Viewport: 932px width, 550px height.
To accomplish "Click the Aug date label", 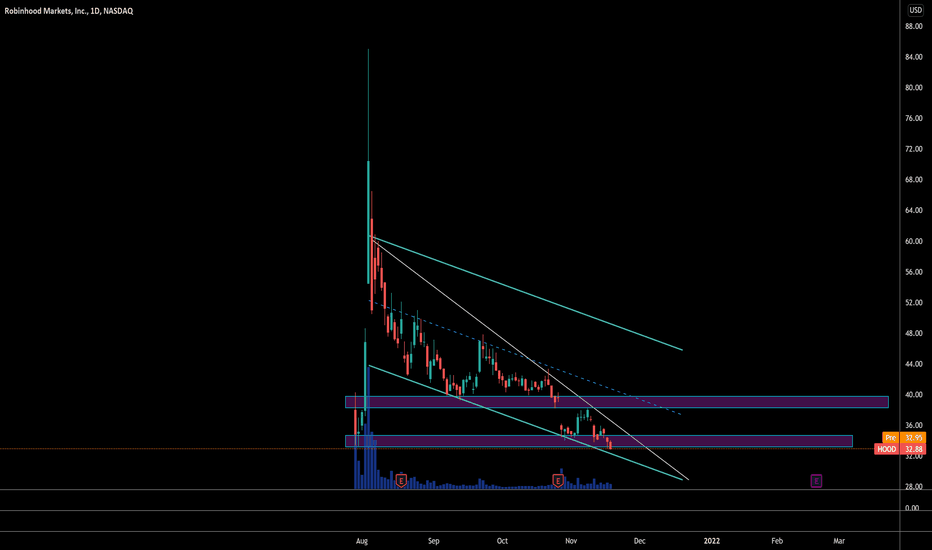I will click(x=362, y=541).
